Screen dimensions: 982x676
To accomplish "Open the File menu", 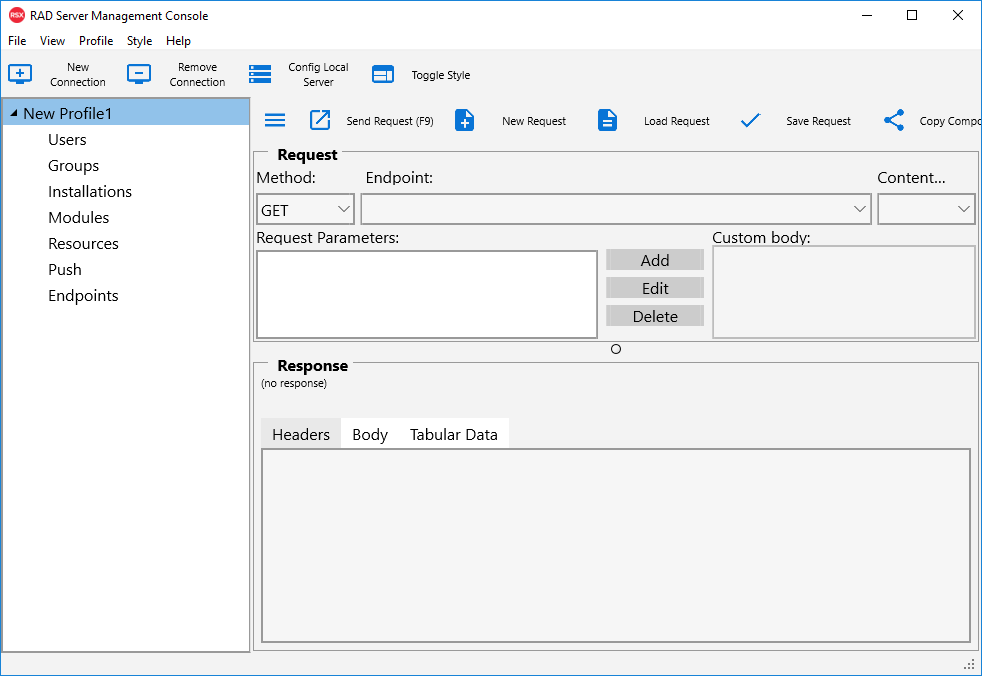I will click(17, 41).
